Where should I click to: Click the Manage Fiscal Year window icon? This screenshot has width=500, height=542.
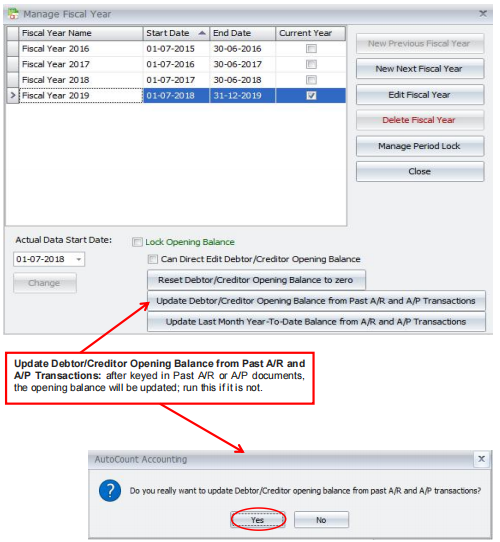(x=13, y=14)
